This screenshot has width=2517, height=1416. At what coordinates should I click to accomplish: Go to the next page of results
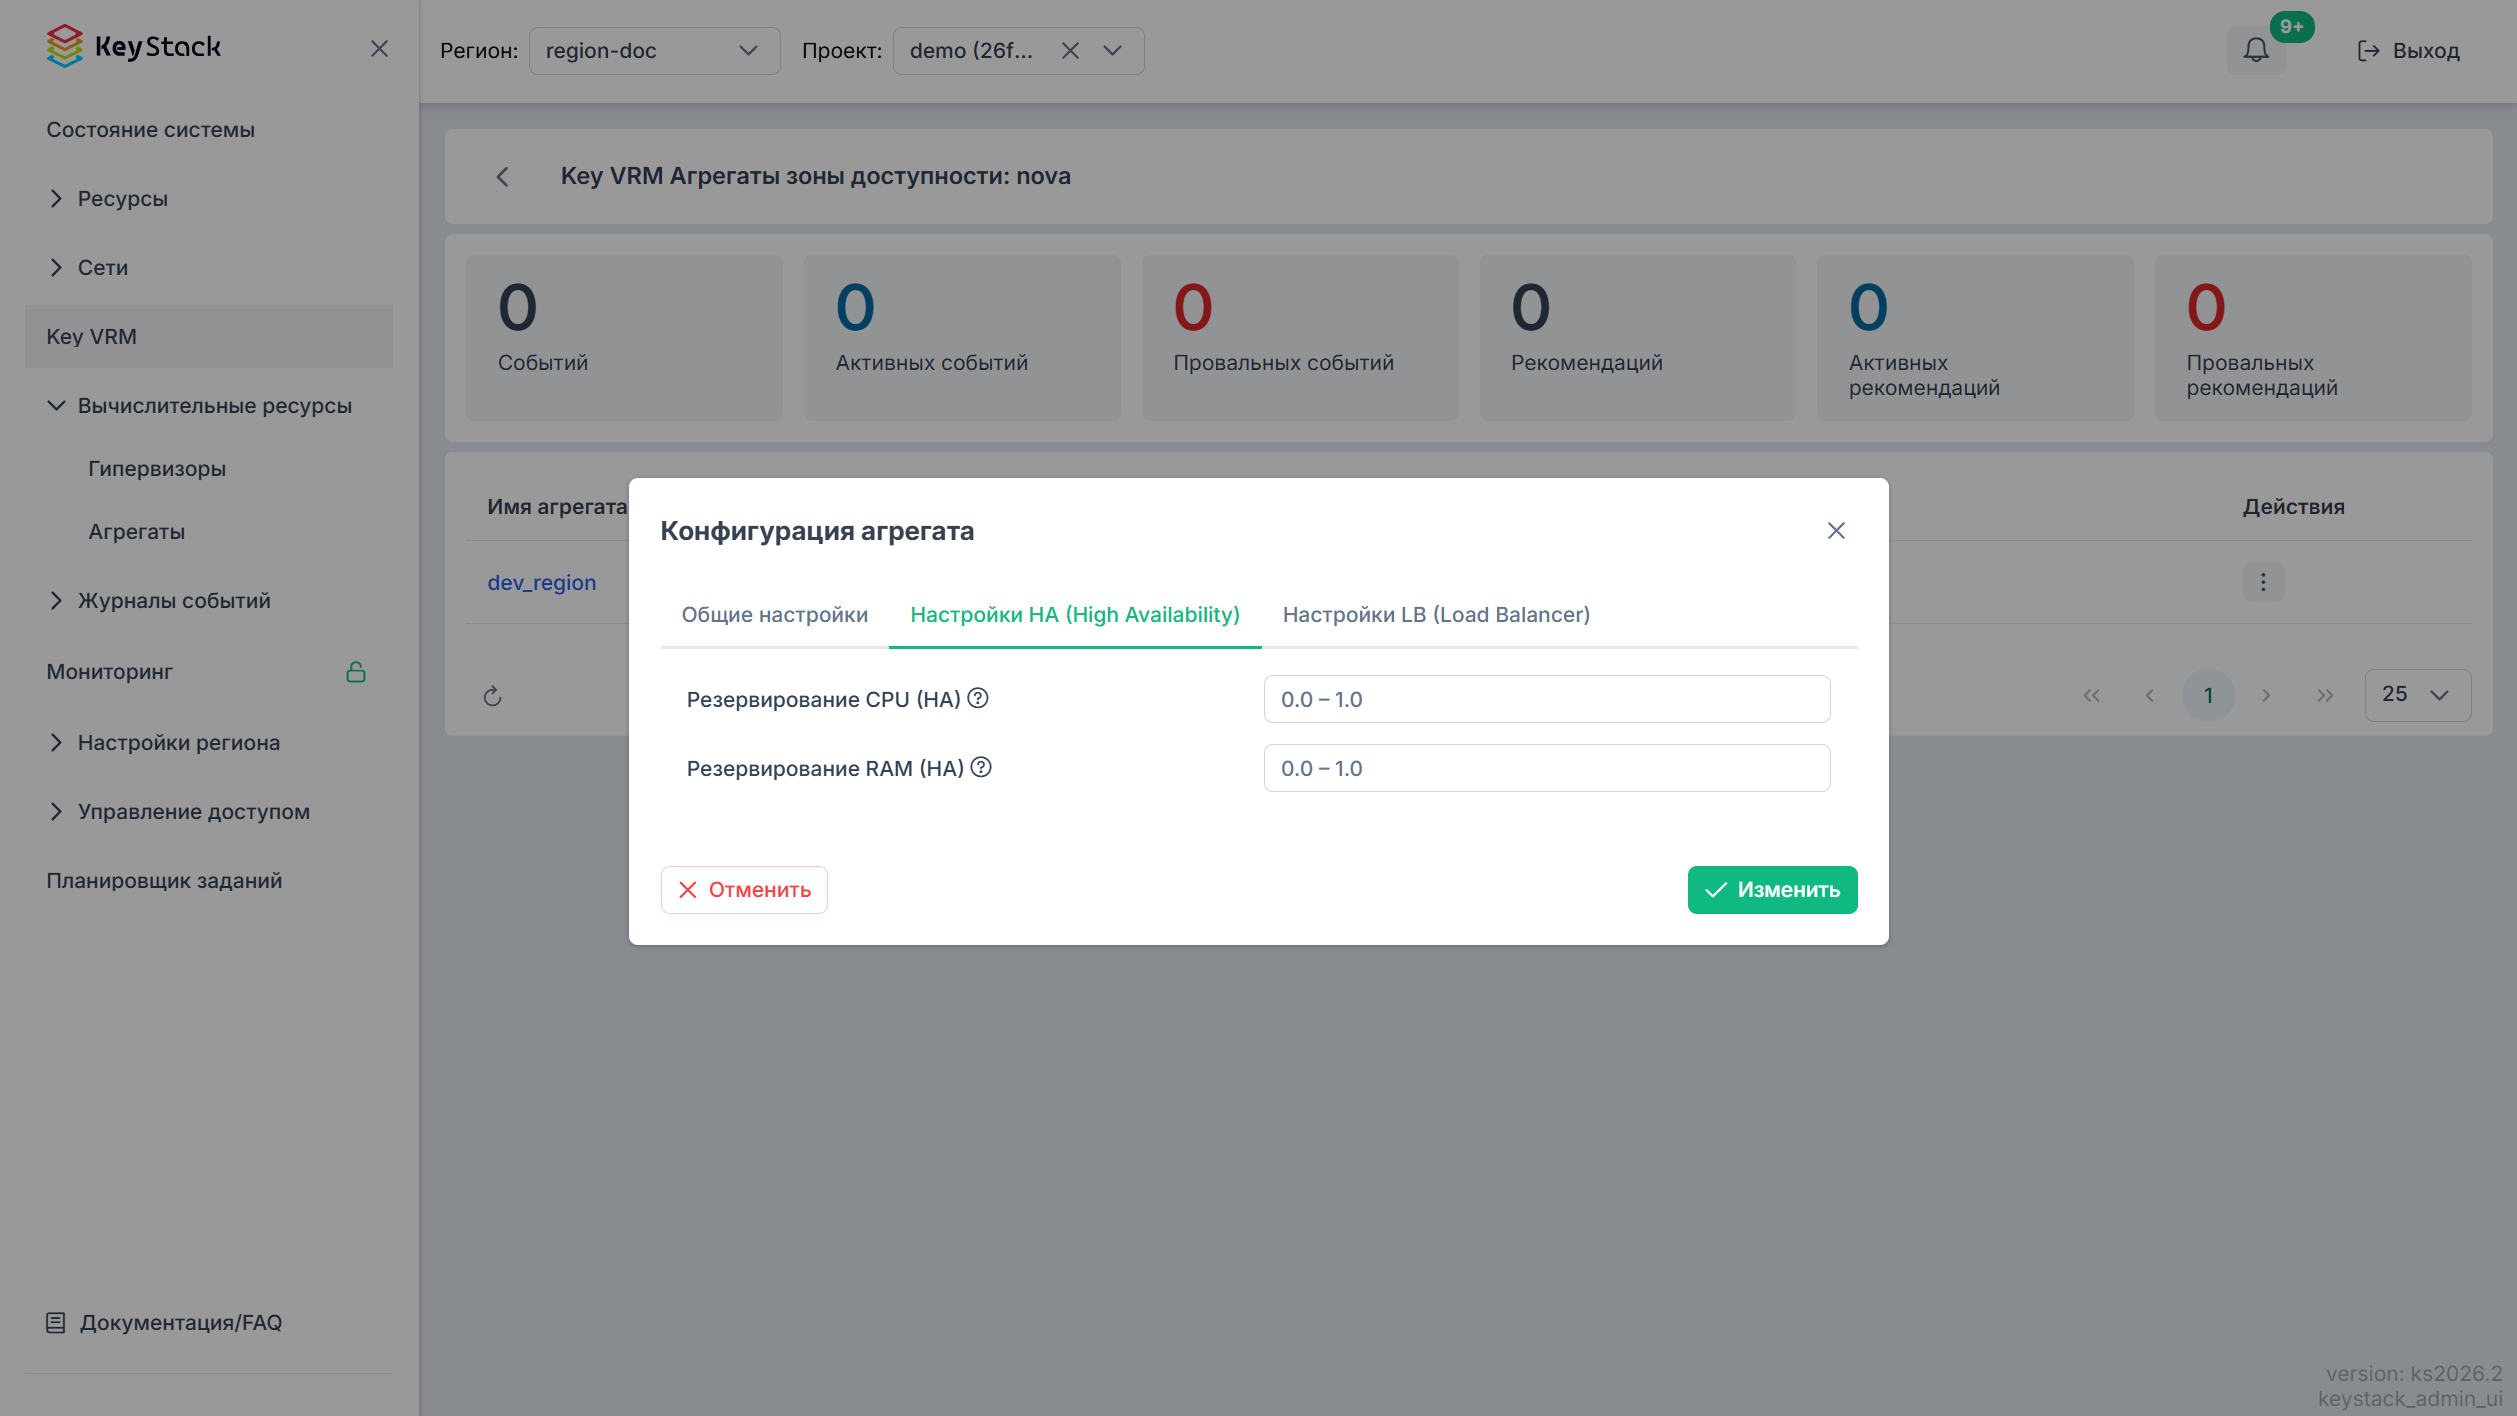[2267, 696]
